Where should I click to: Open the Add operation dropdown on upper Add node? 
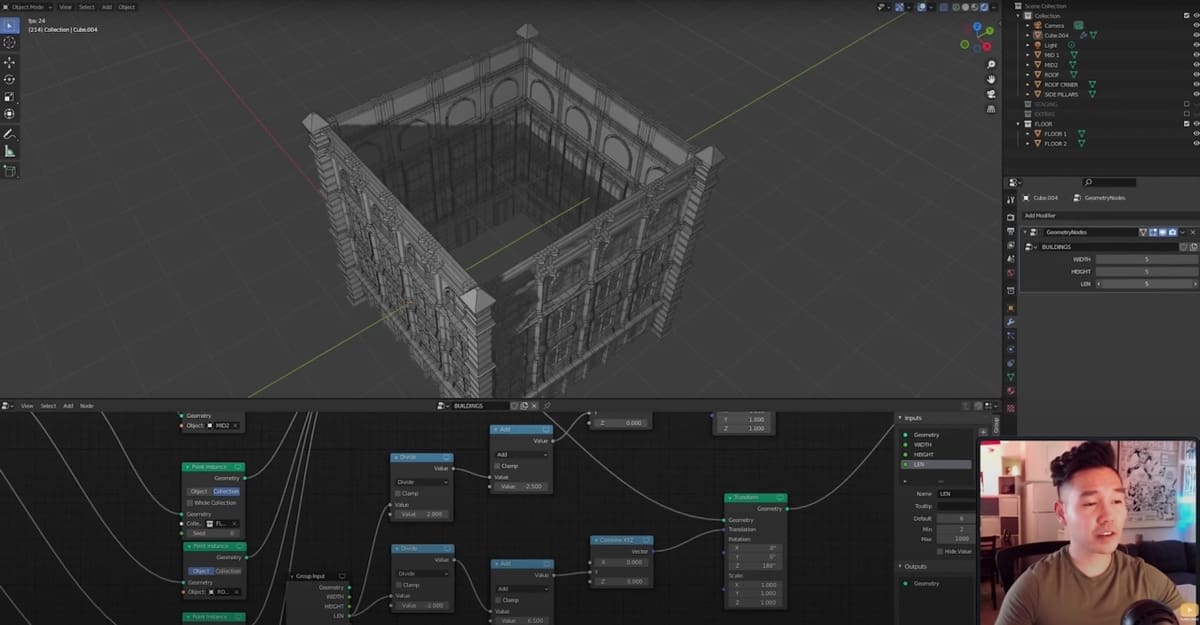[521, 454]
